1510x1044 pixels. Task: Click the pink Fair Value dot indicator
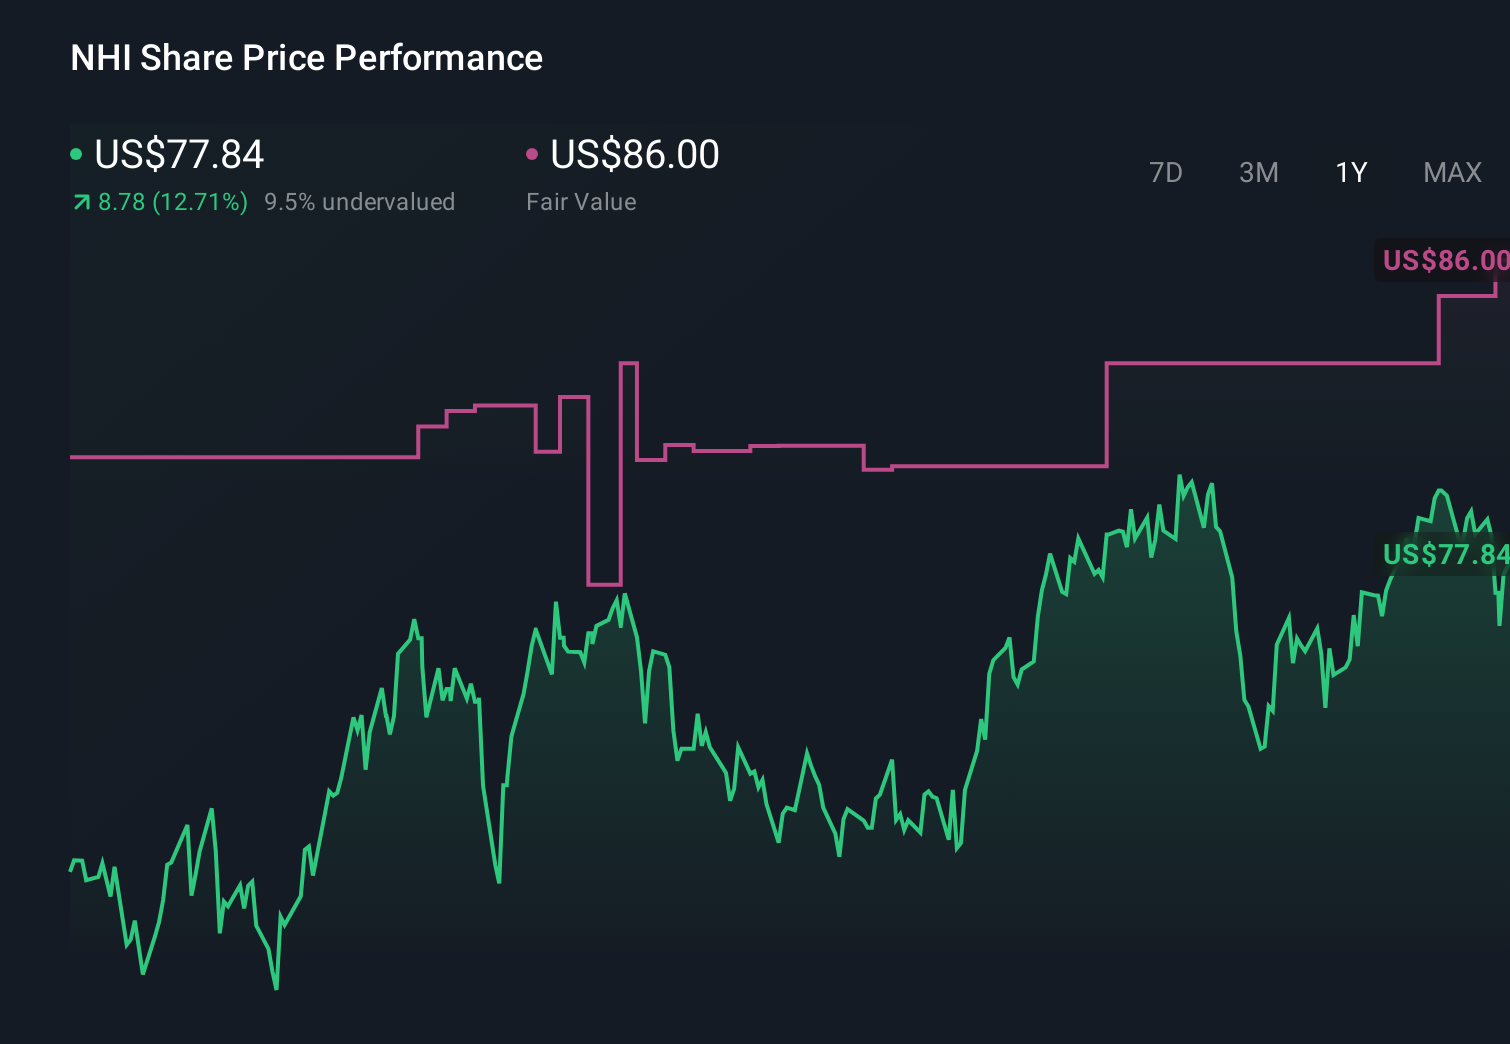(x=532, y=153)
